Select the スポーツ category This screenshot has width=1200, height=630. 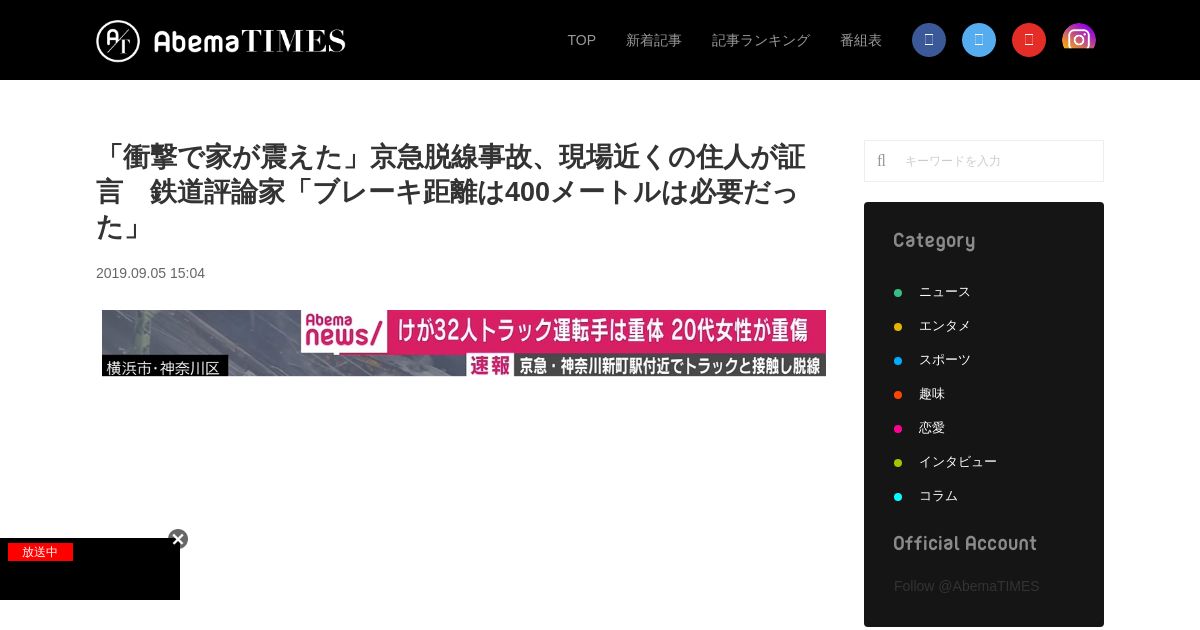(x=944, y=360)
